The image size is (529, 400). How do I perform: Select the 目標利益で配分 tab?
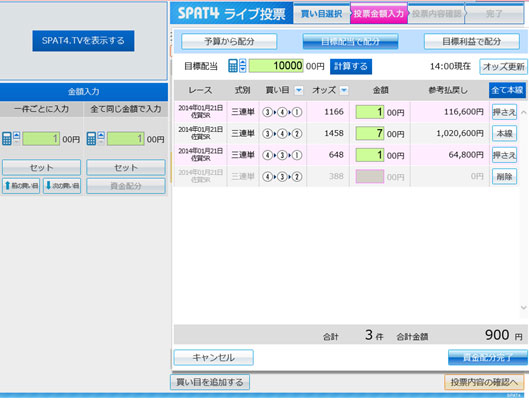[472, 41]
